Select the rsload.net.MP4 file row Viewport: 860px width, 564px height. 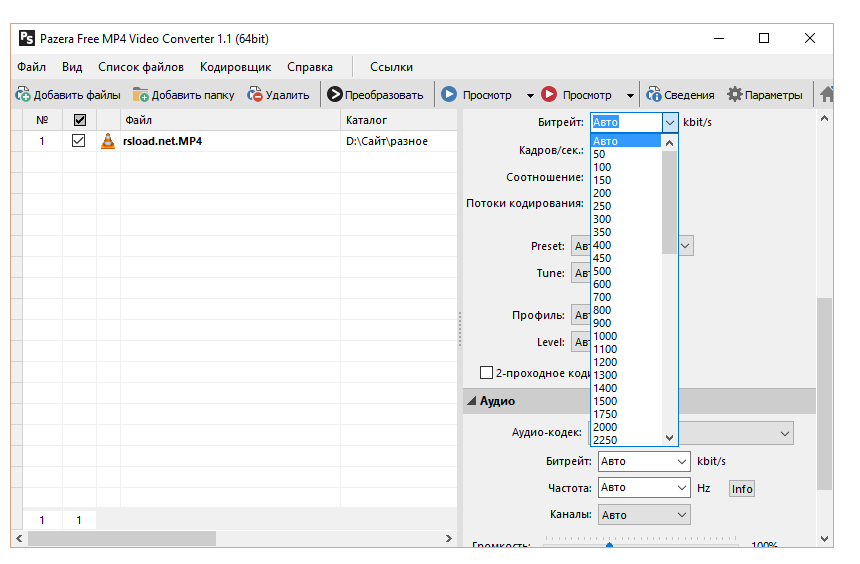click(240, 141)
